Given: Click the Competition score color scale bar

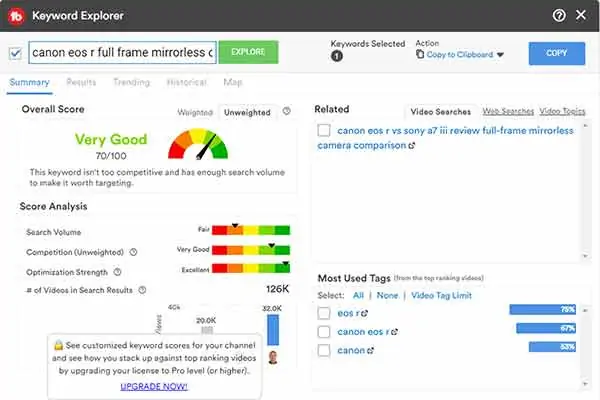Looking at the screenshot, I should tap(251, 250).
